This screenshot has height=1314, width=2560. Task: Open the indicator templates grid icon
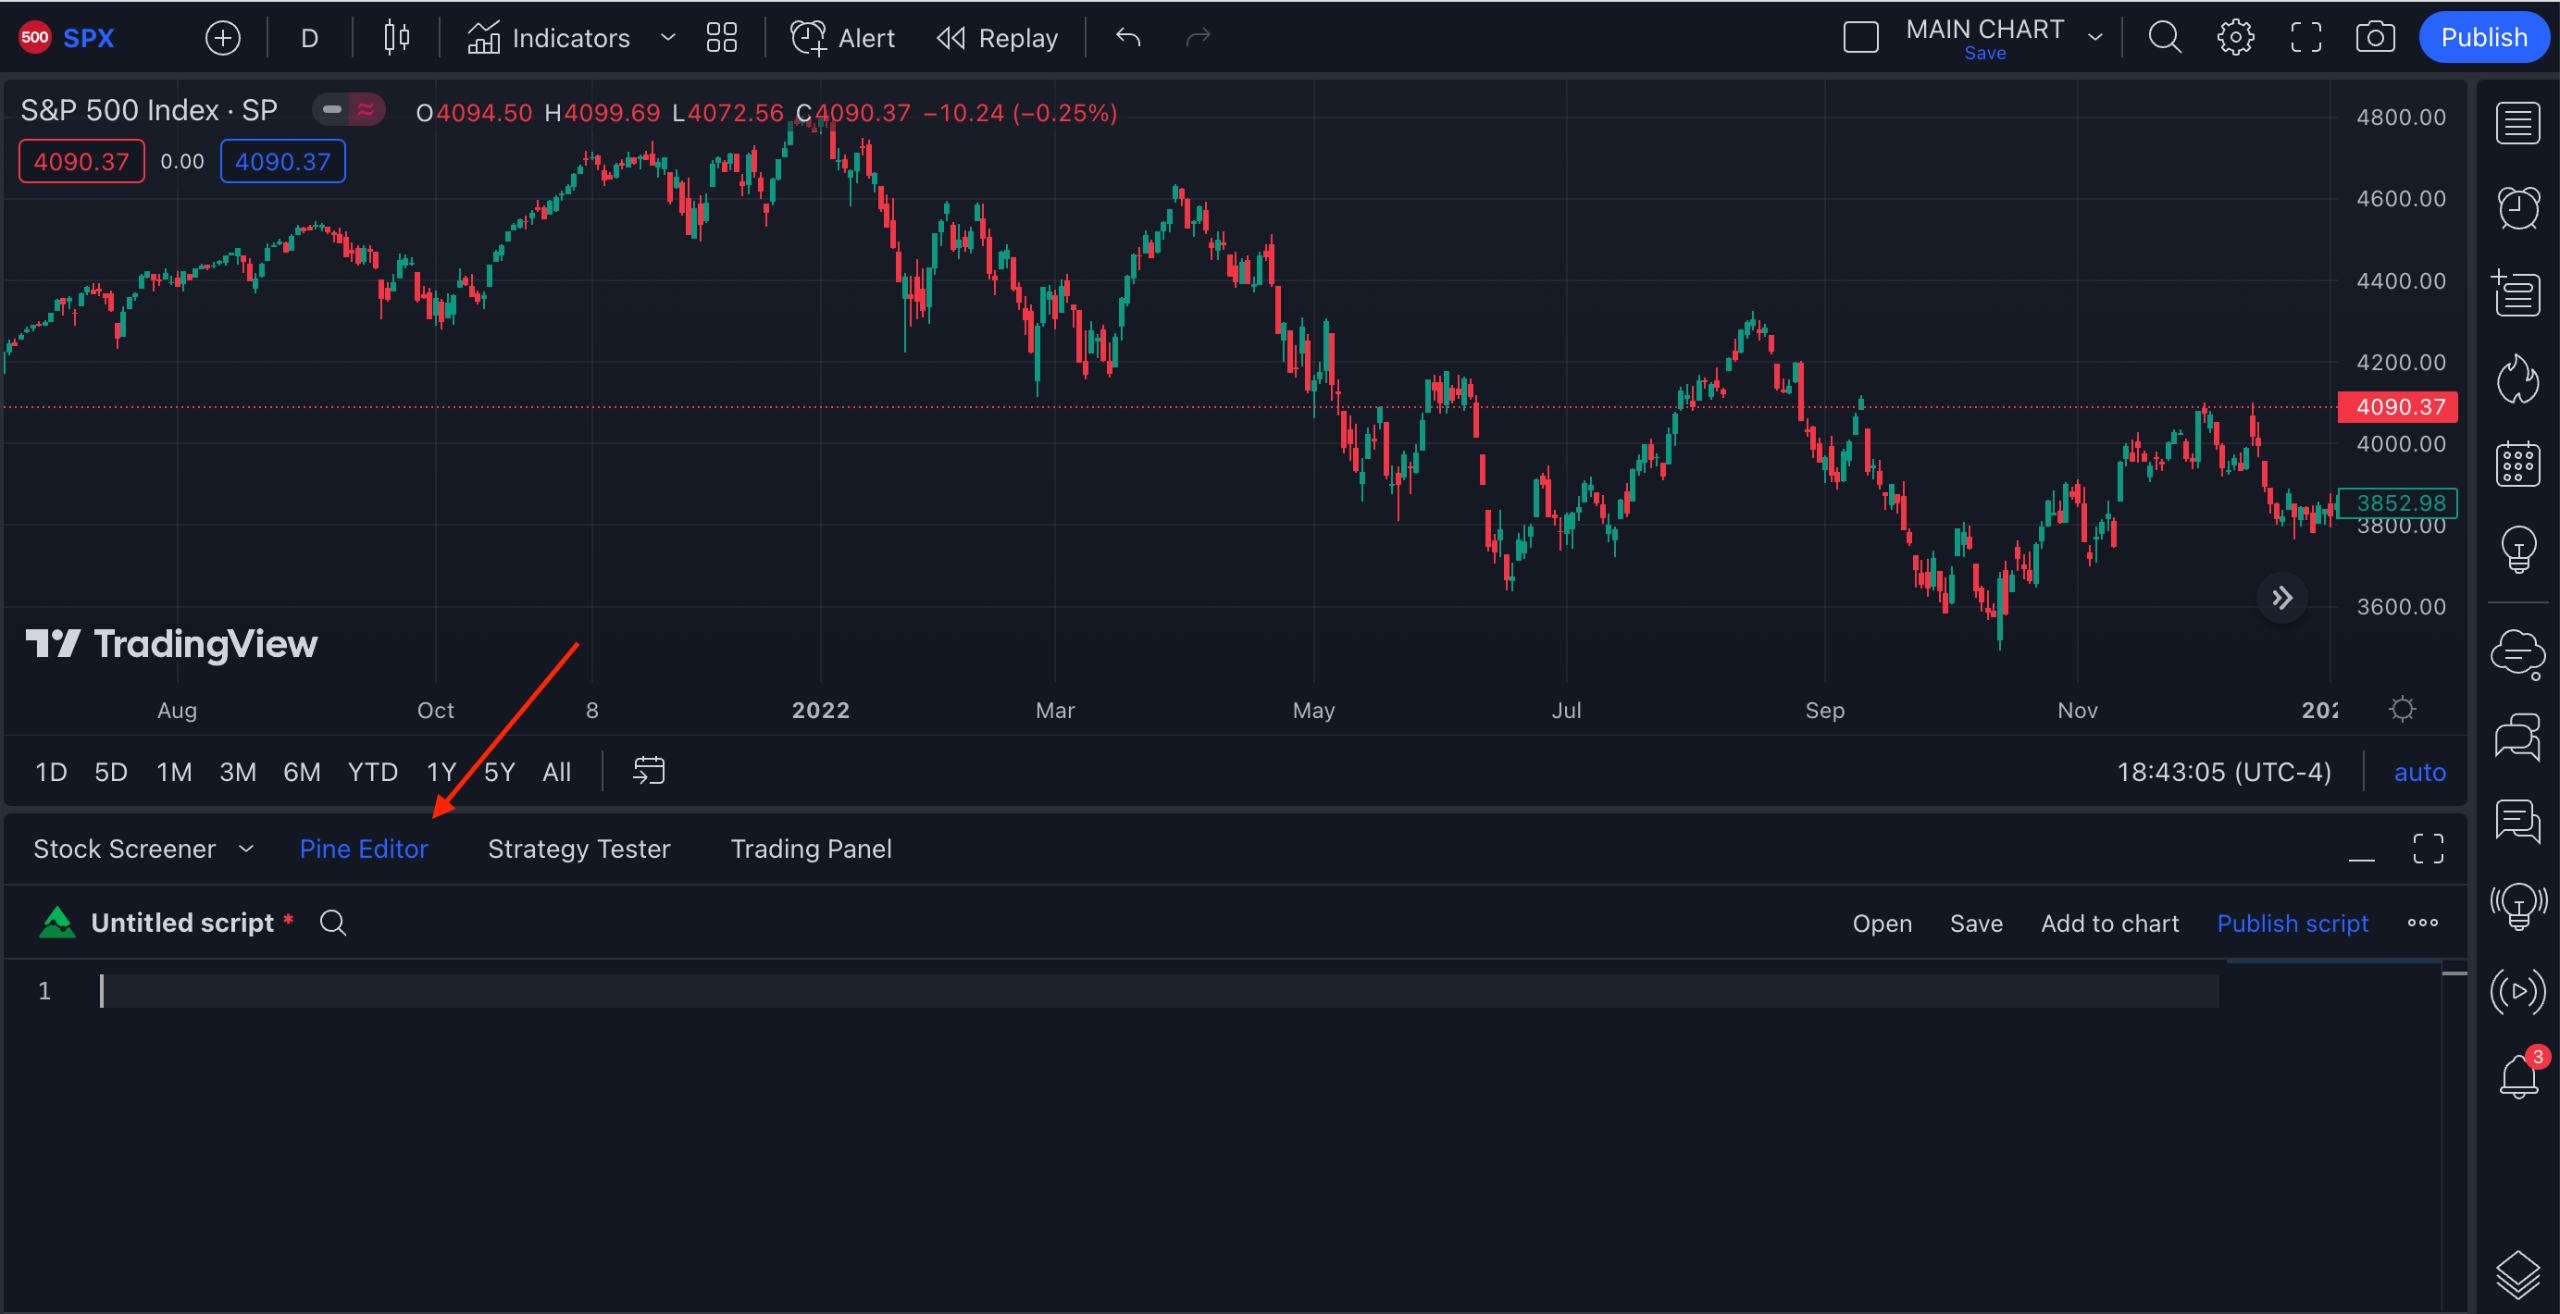tap(721, 38)
